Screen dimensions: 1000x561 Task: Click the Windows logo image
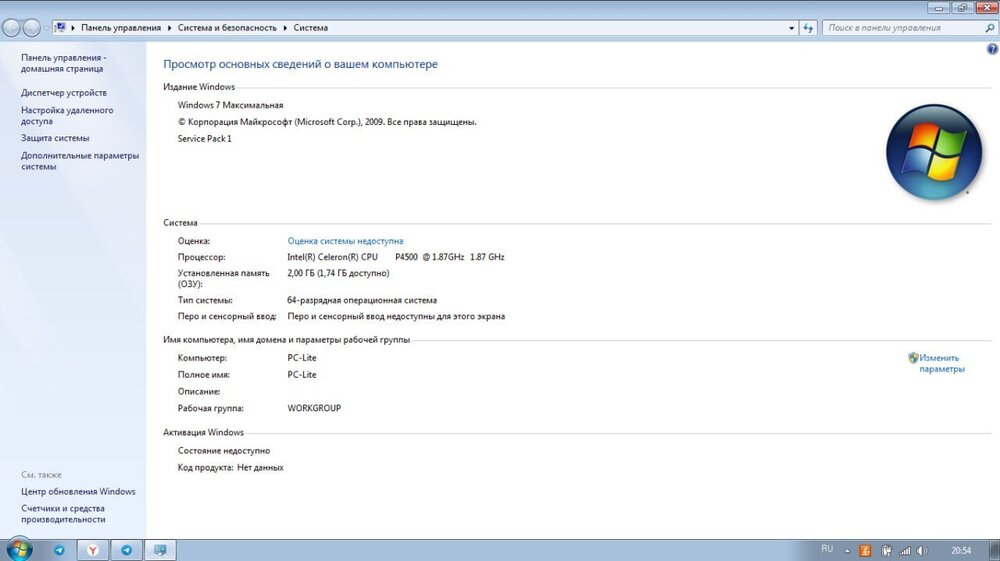pos(934,152)
